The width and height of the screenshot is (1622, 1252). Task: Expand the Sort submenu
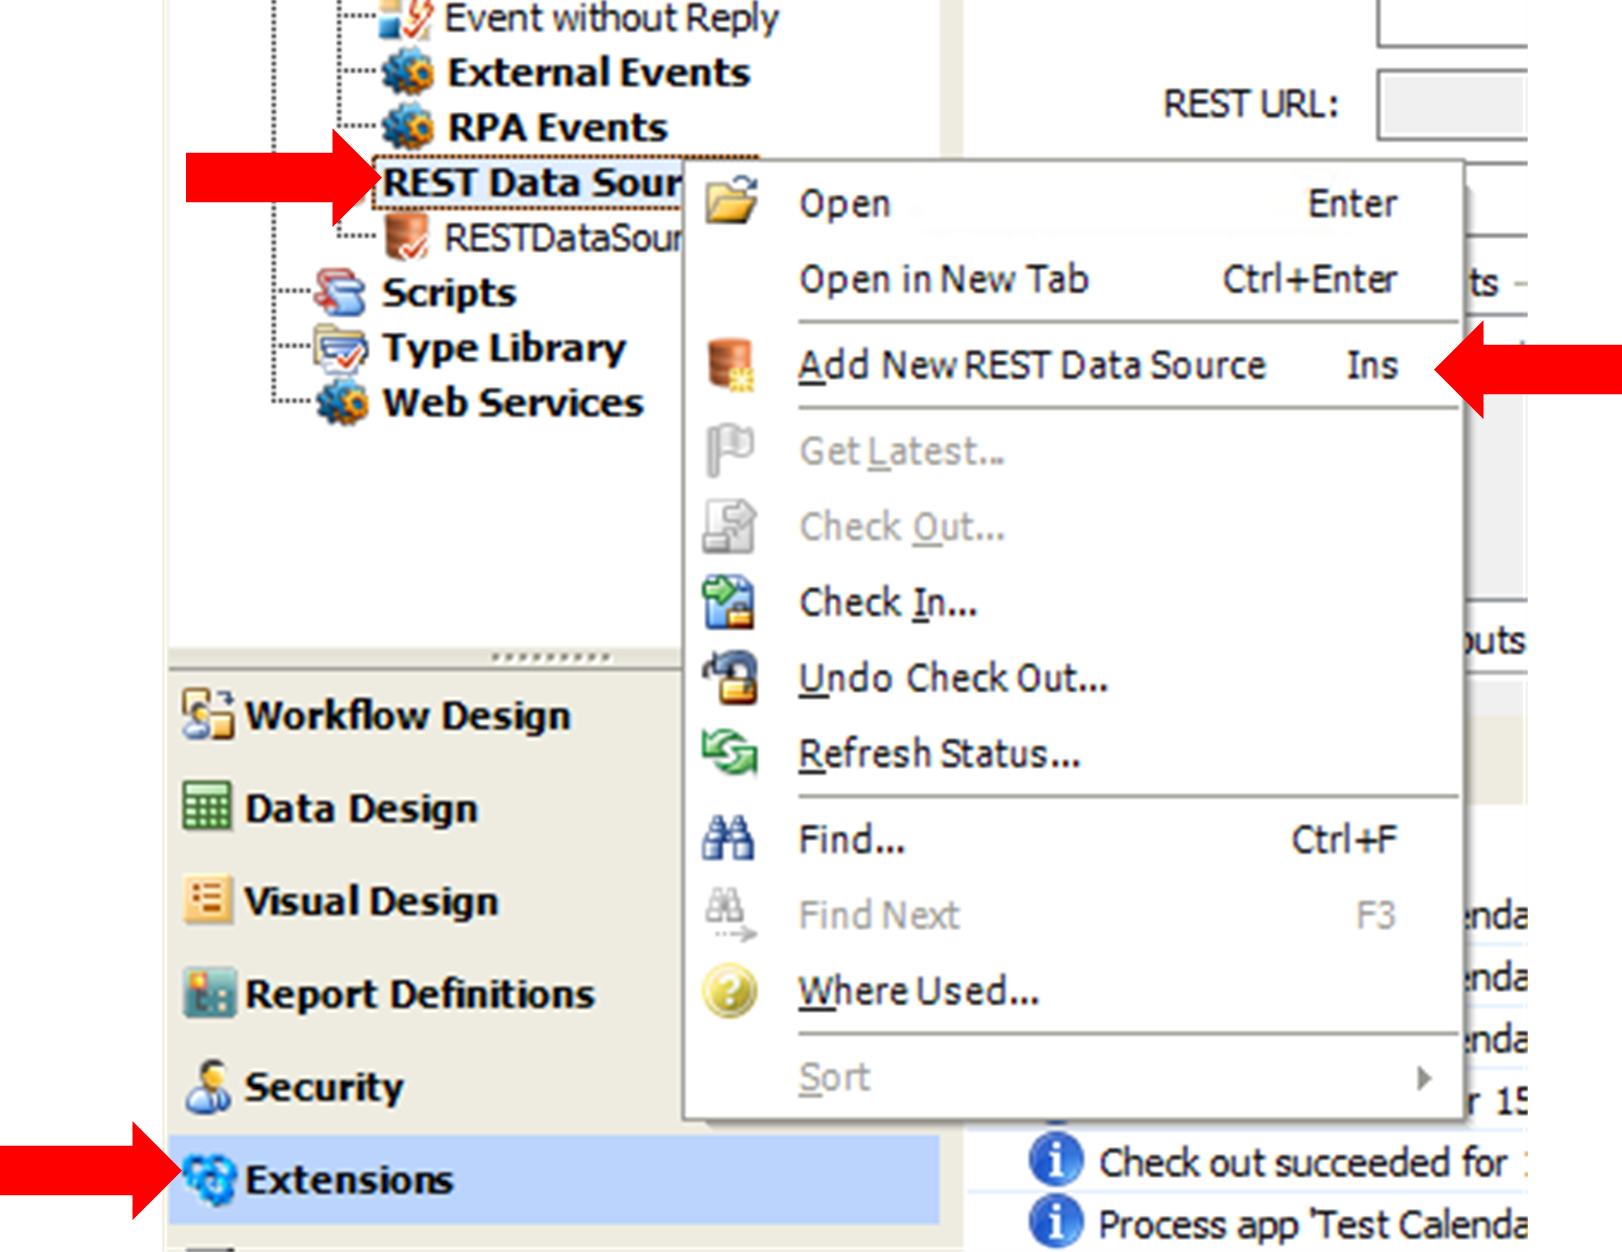[x=834, y=1077]
